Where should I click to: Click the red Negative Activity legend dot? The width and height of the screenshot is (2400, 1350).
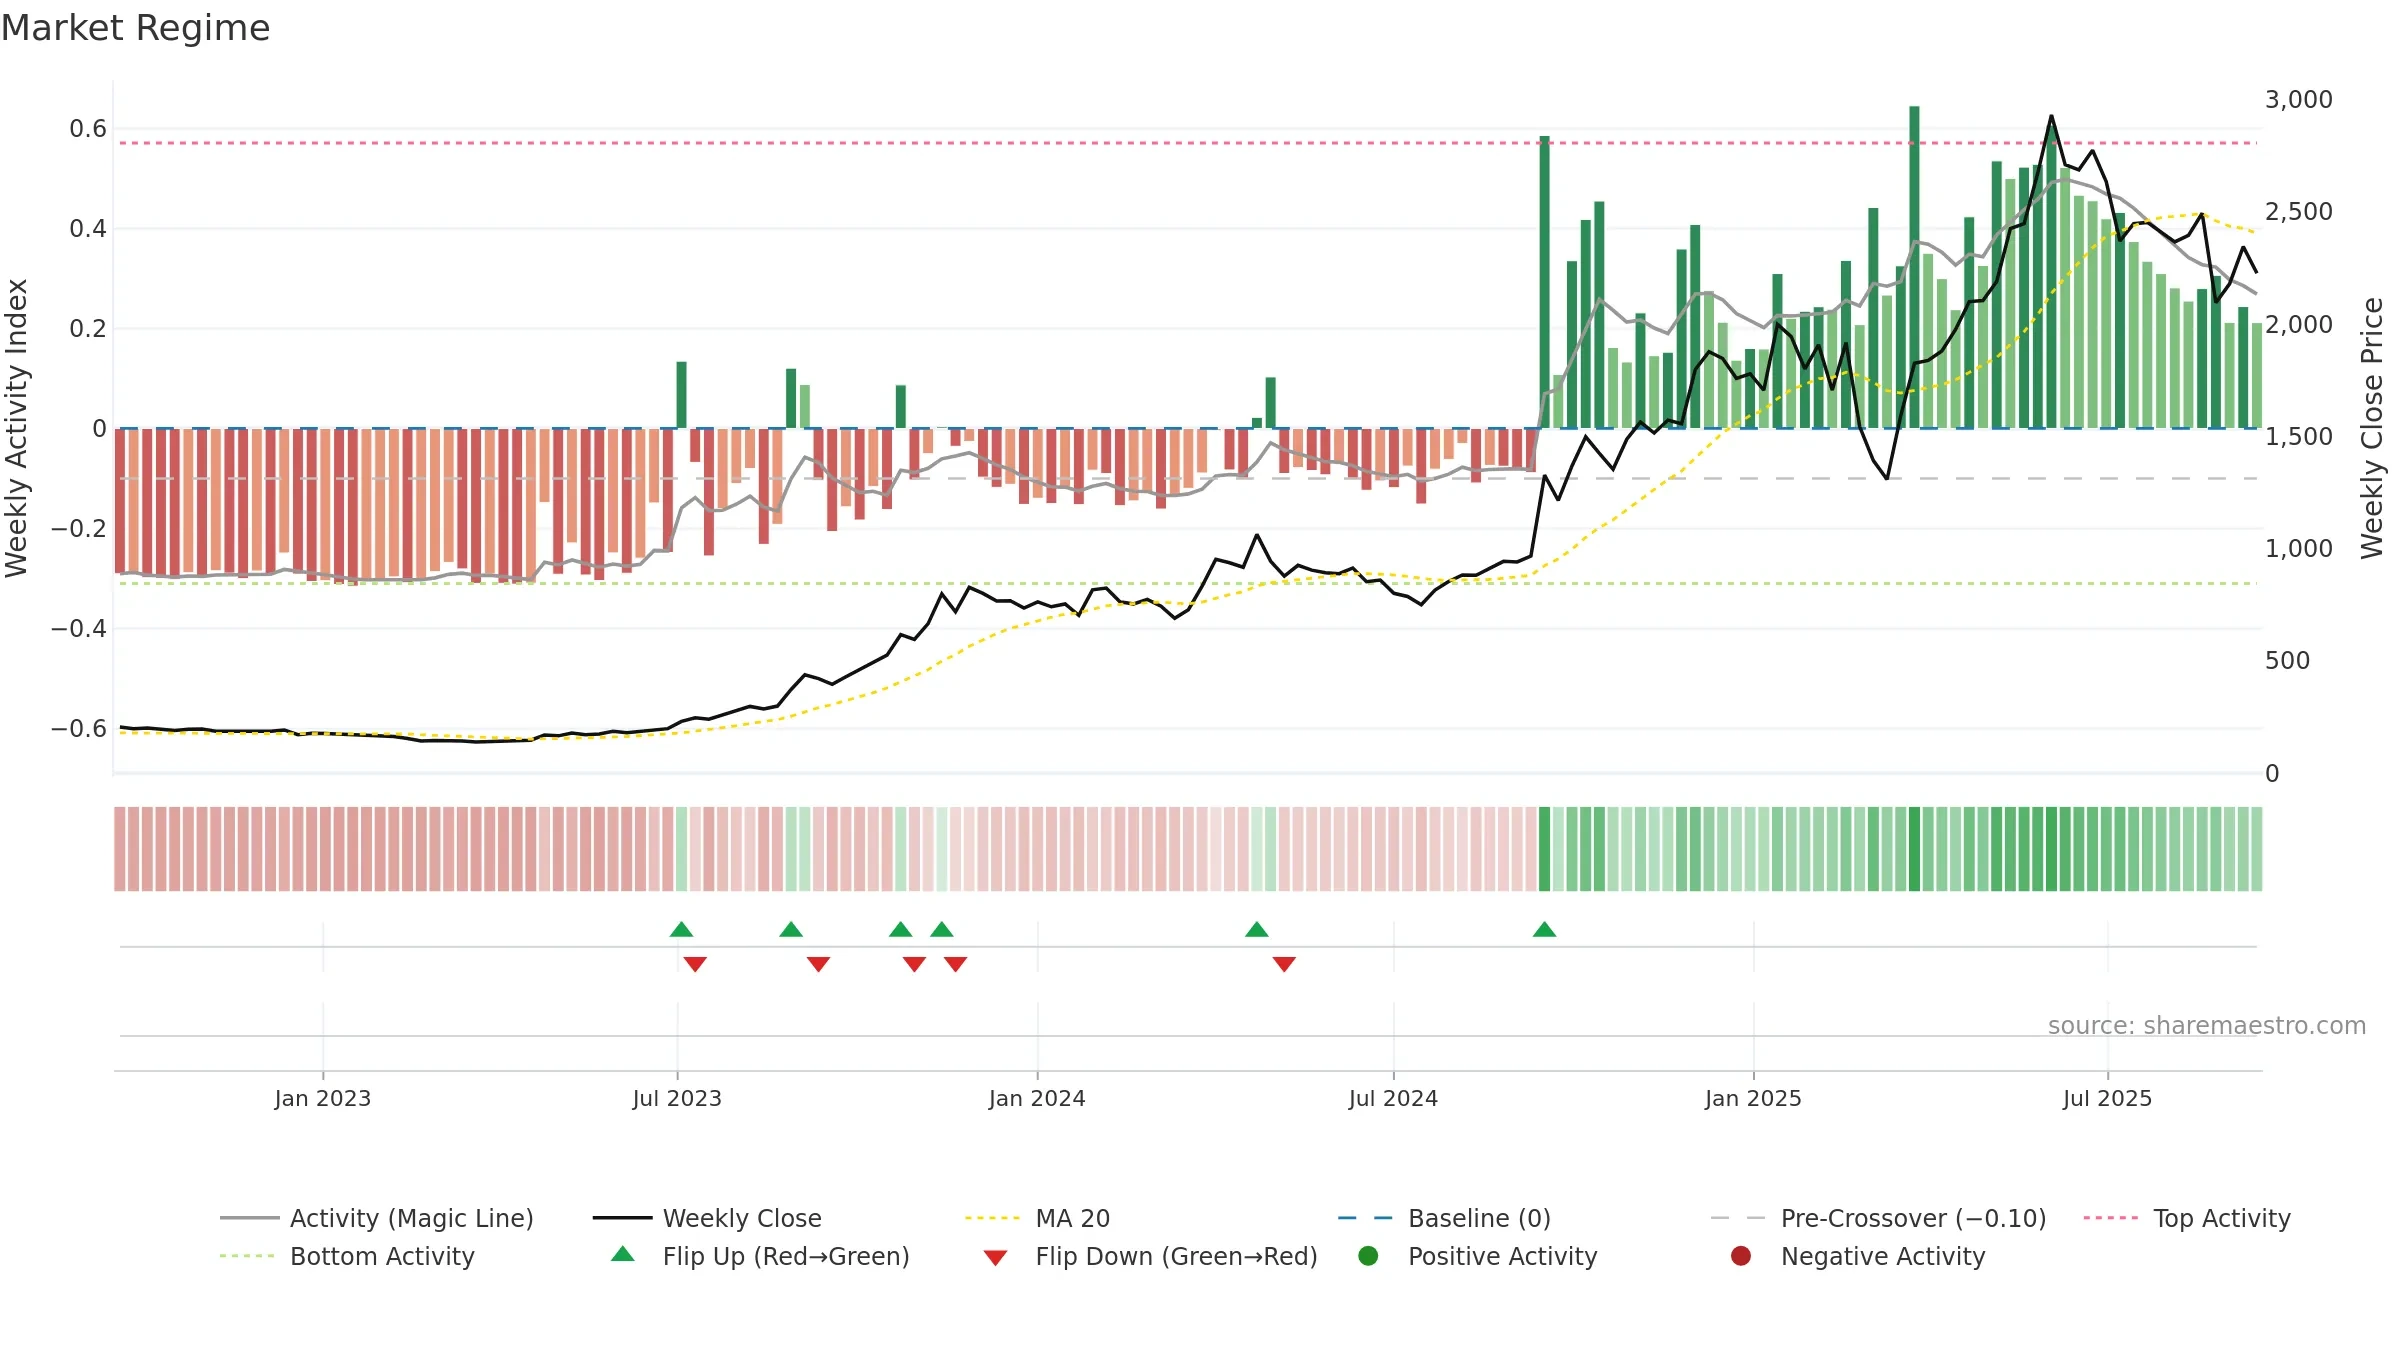click(x=1741, y=1256)
